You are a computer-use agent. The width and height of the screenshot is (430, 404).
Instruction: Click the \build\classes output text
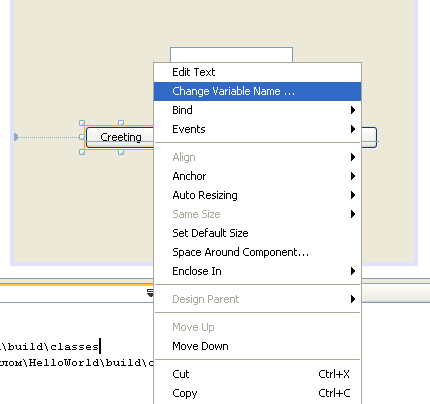[50, 347]
